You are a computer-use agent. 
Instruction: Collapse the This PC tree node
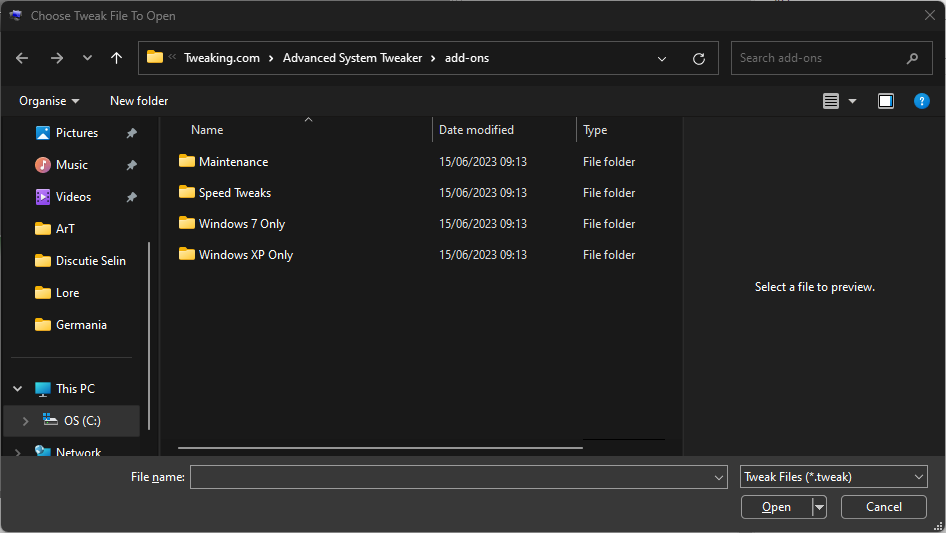[x=17, y=389]
